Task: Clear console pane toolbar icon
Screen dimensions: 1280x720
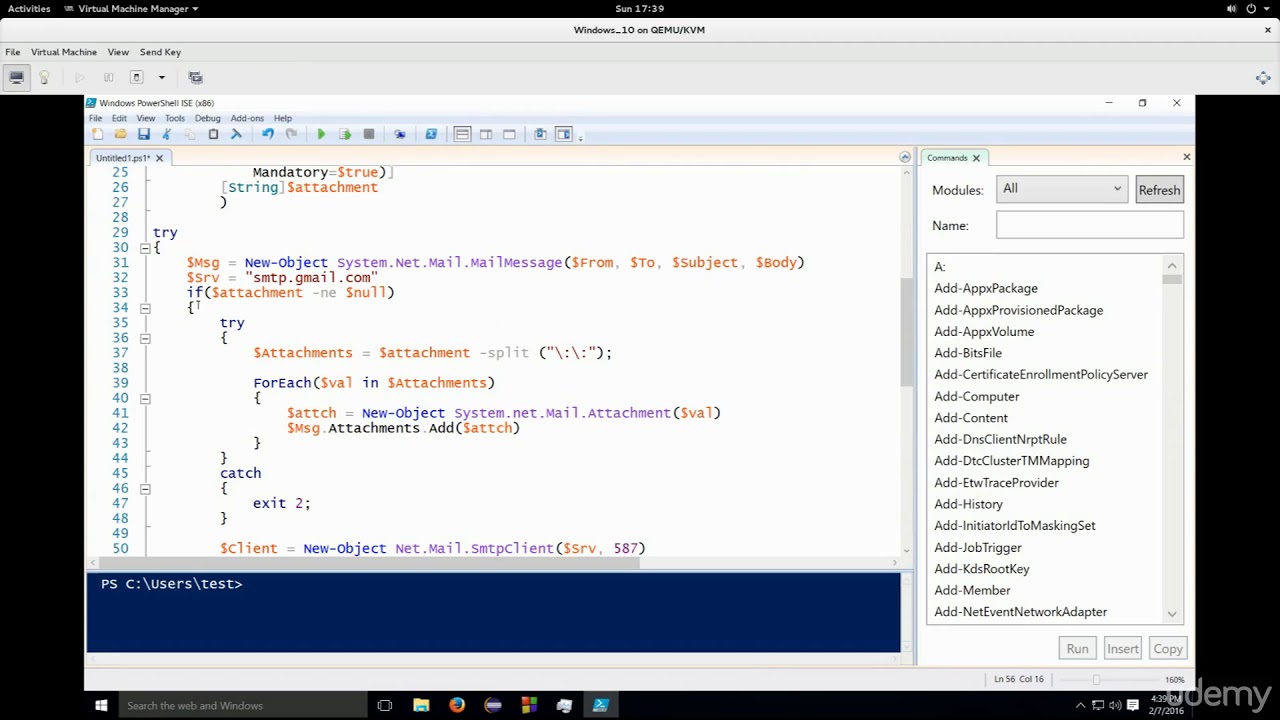Action: (x=237, y=134)
